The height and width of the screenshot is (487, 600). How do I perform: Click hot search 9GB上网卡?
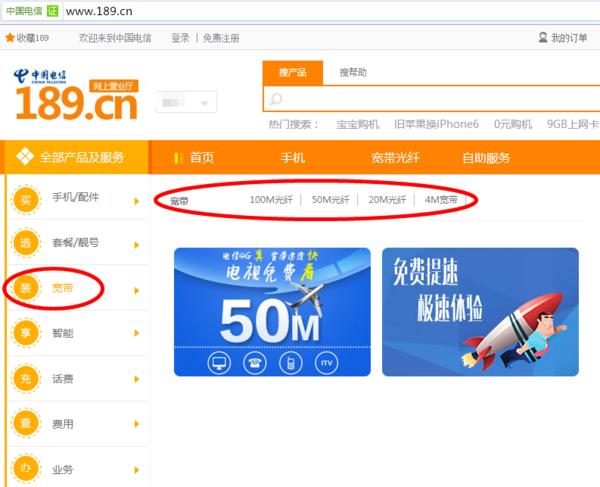(572, 124)
